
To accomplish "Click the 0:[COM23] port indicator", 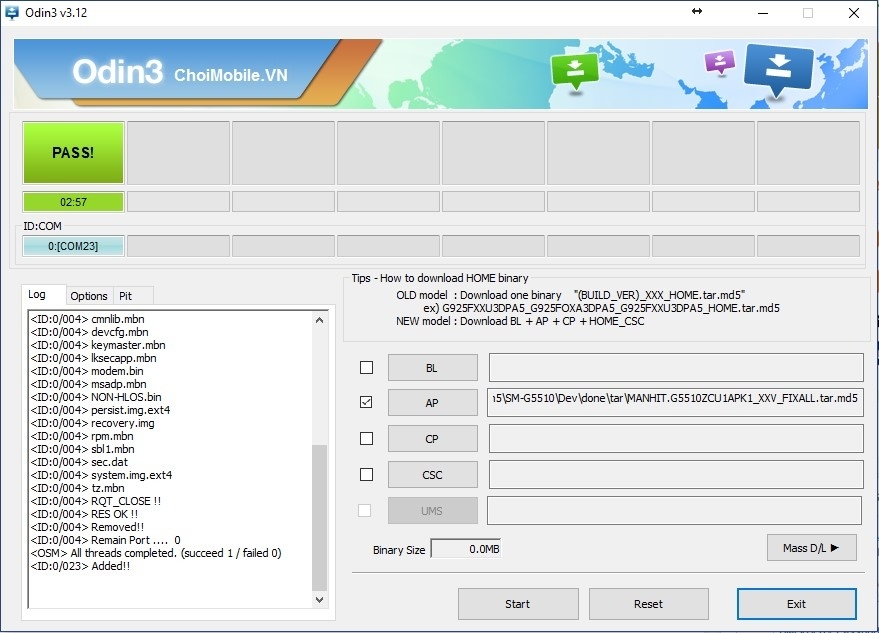I will click(x=73, y=246).
